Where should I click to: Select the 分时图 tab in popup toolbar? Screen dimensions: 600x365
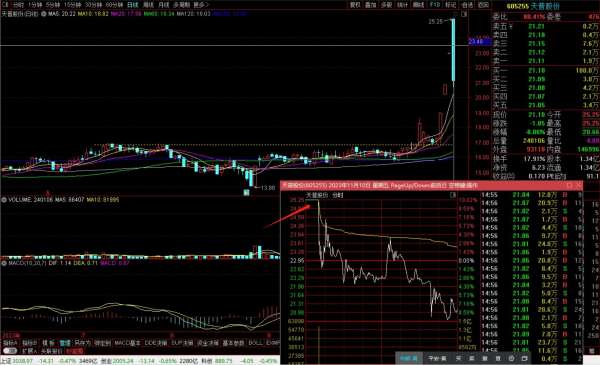click(409, 358)
